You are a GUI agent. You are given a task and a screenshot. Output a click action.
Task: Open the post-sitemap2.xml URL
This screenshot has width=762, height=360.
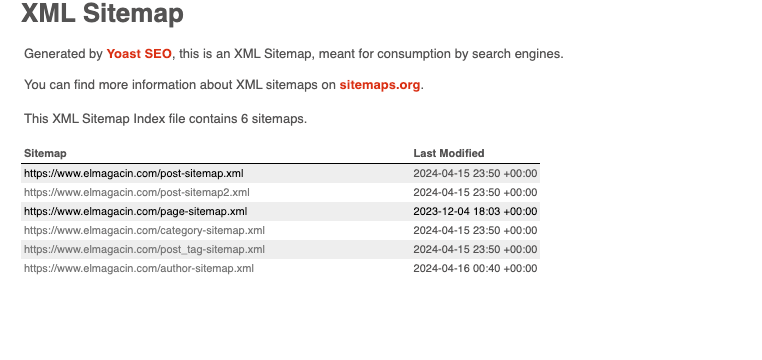tap(137, 192)
